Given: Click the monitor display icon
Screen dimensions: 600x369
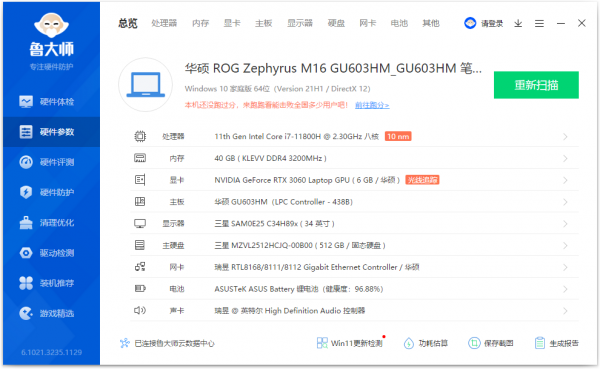Looking at the screenshot, I should click(x=140, y=224).
